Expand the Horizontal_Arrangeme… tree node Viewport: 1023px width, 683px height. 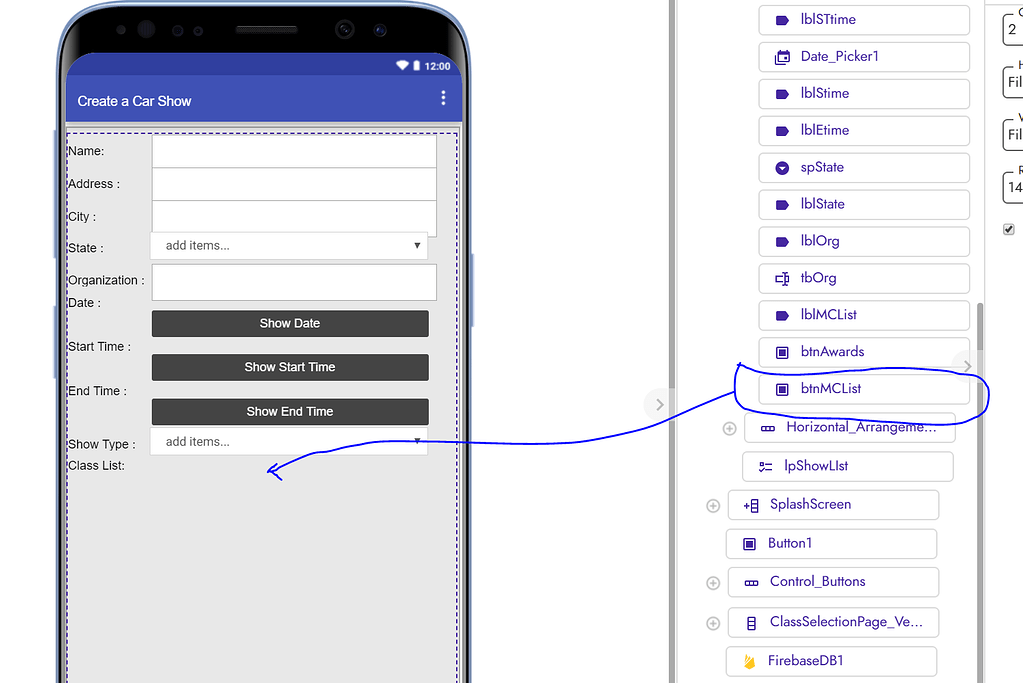pyautogui.click(x=729, y=429)
